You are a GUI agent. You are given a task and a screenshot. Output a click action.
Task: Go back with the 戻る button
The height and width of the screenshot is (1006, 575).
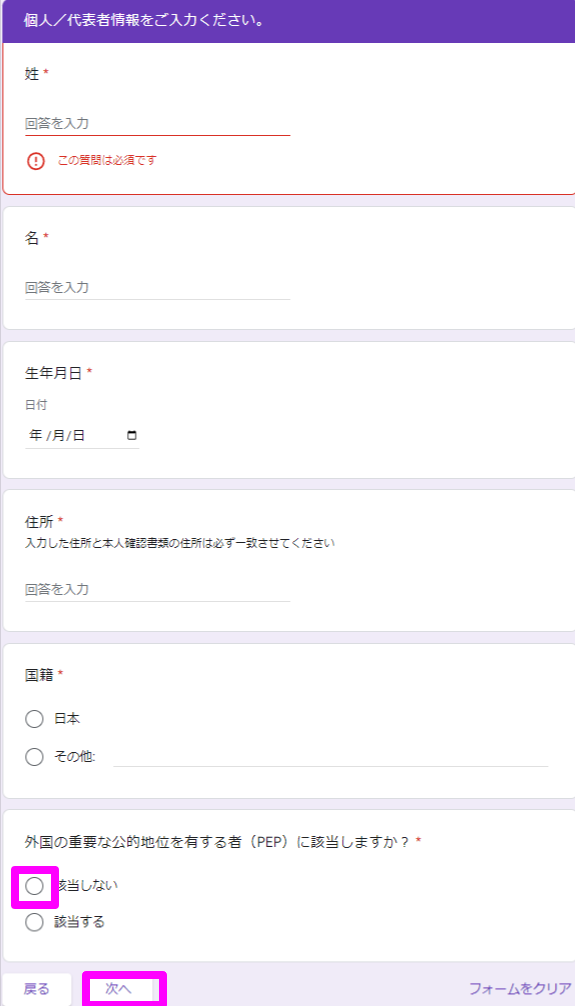[x=37, y=989]
